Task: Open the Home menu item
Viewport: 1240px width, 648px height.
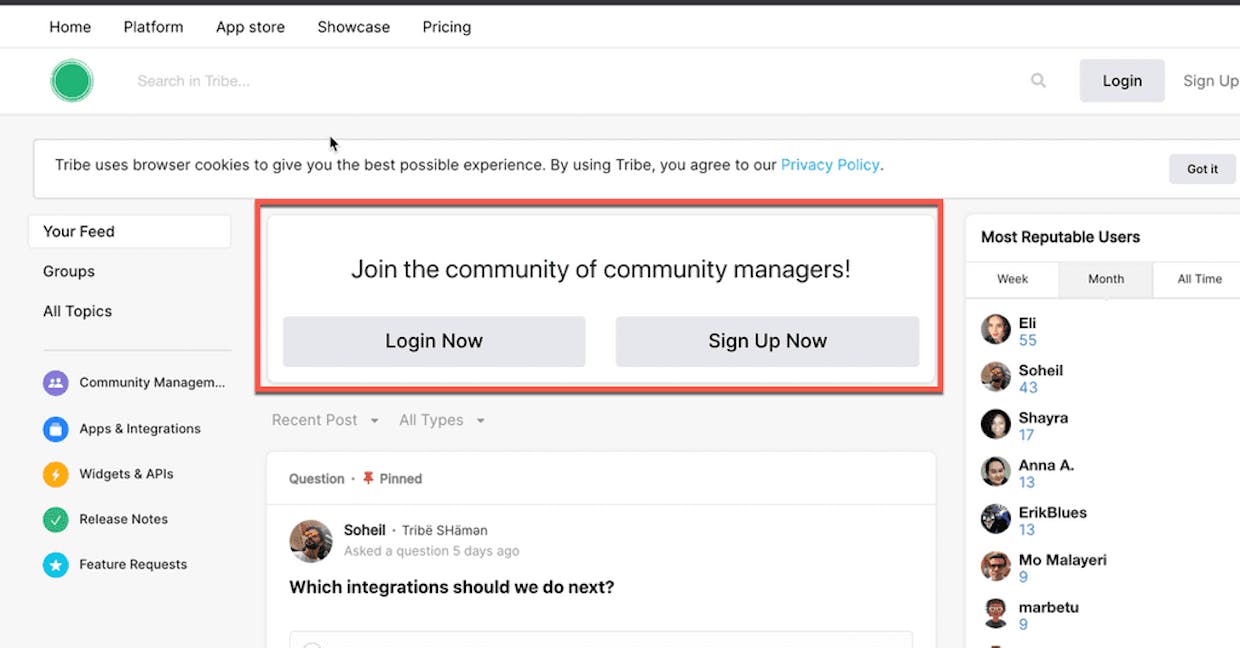Action: pyautogui.click(x=70, y=27)
